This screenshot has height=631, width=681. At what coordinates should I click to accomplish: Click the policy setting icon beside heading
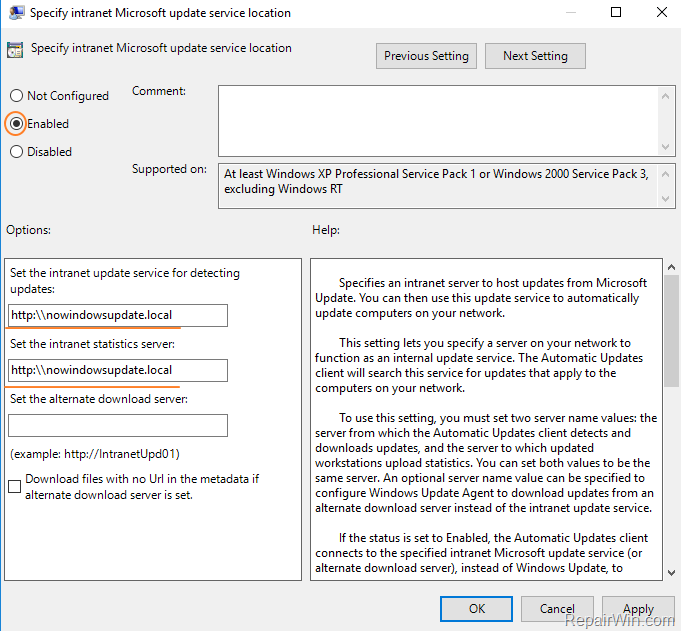pyautogui.click(x=15, y=50)
